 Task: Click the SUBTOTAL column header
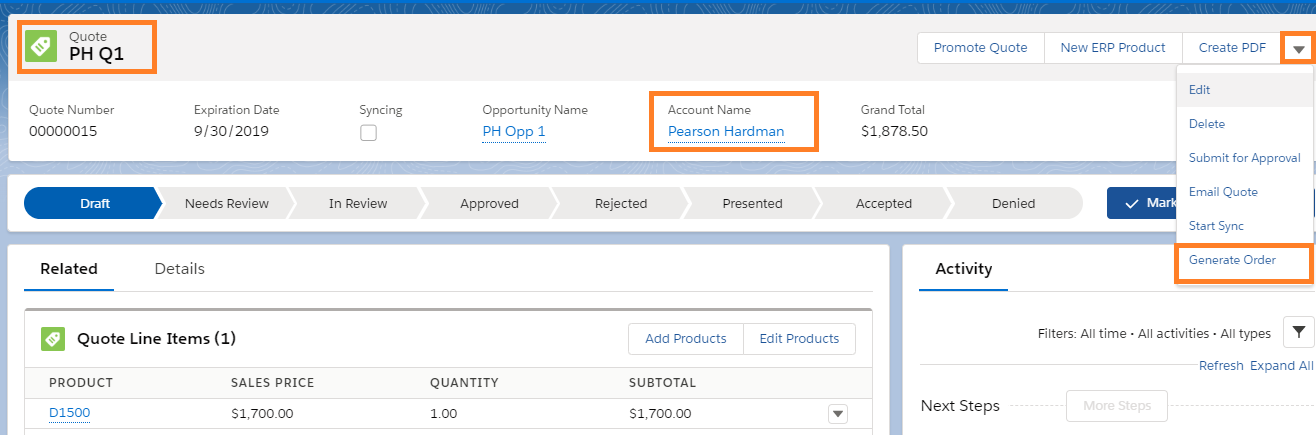click(x=662, y=383)
